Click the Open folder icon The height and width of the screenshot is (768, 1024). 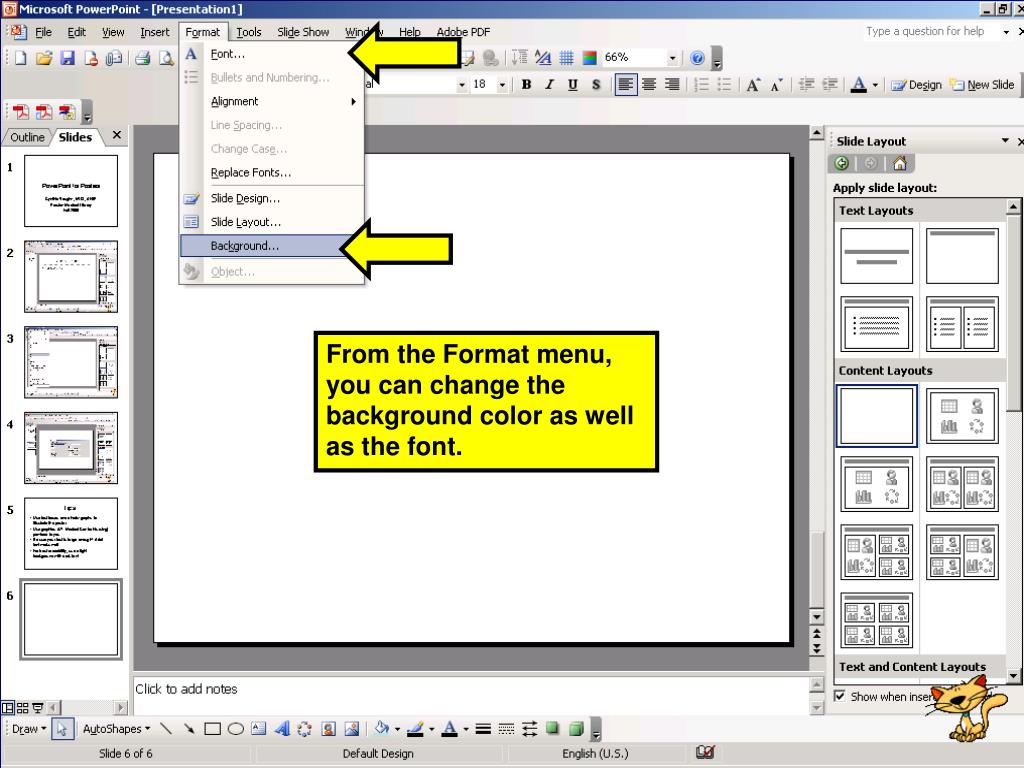pos(44,58)
